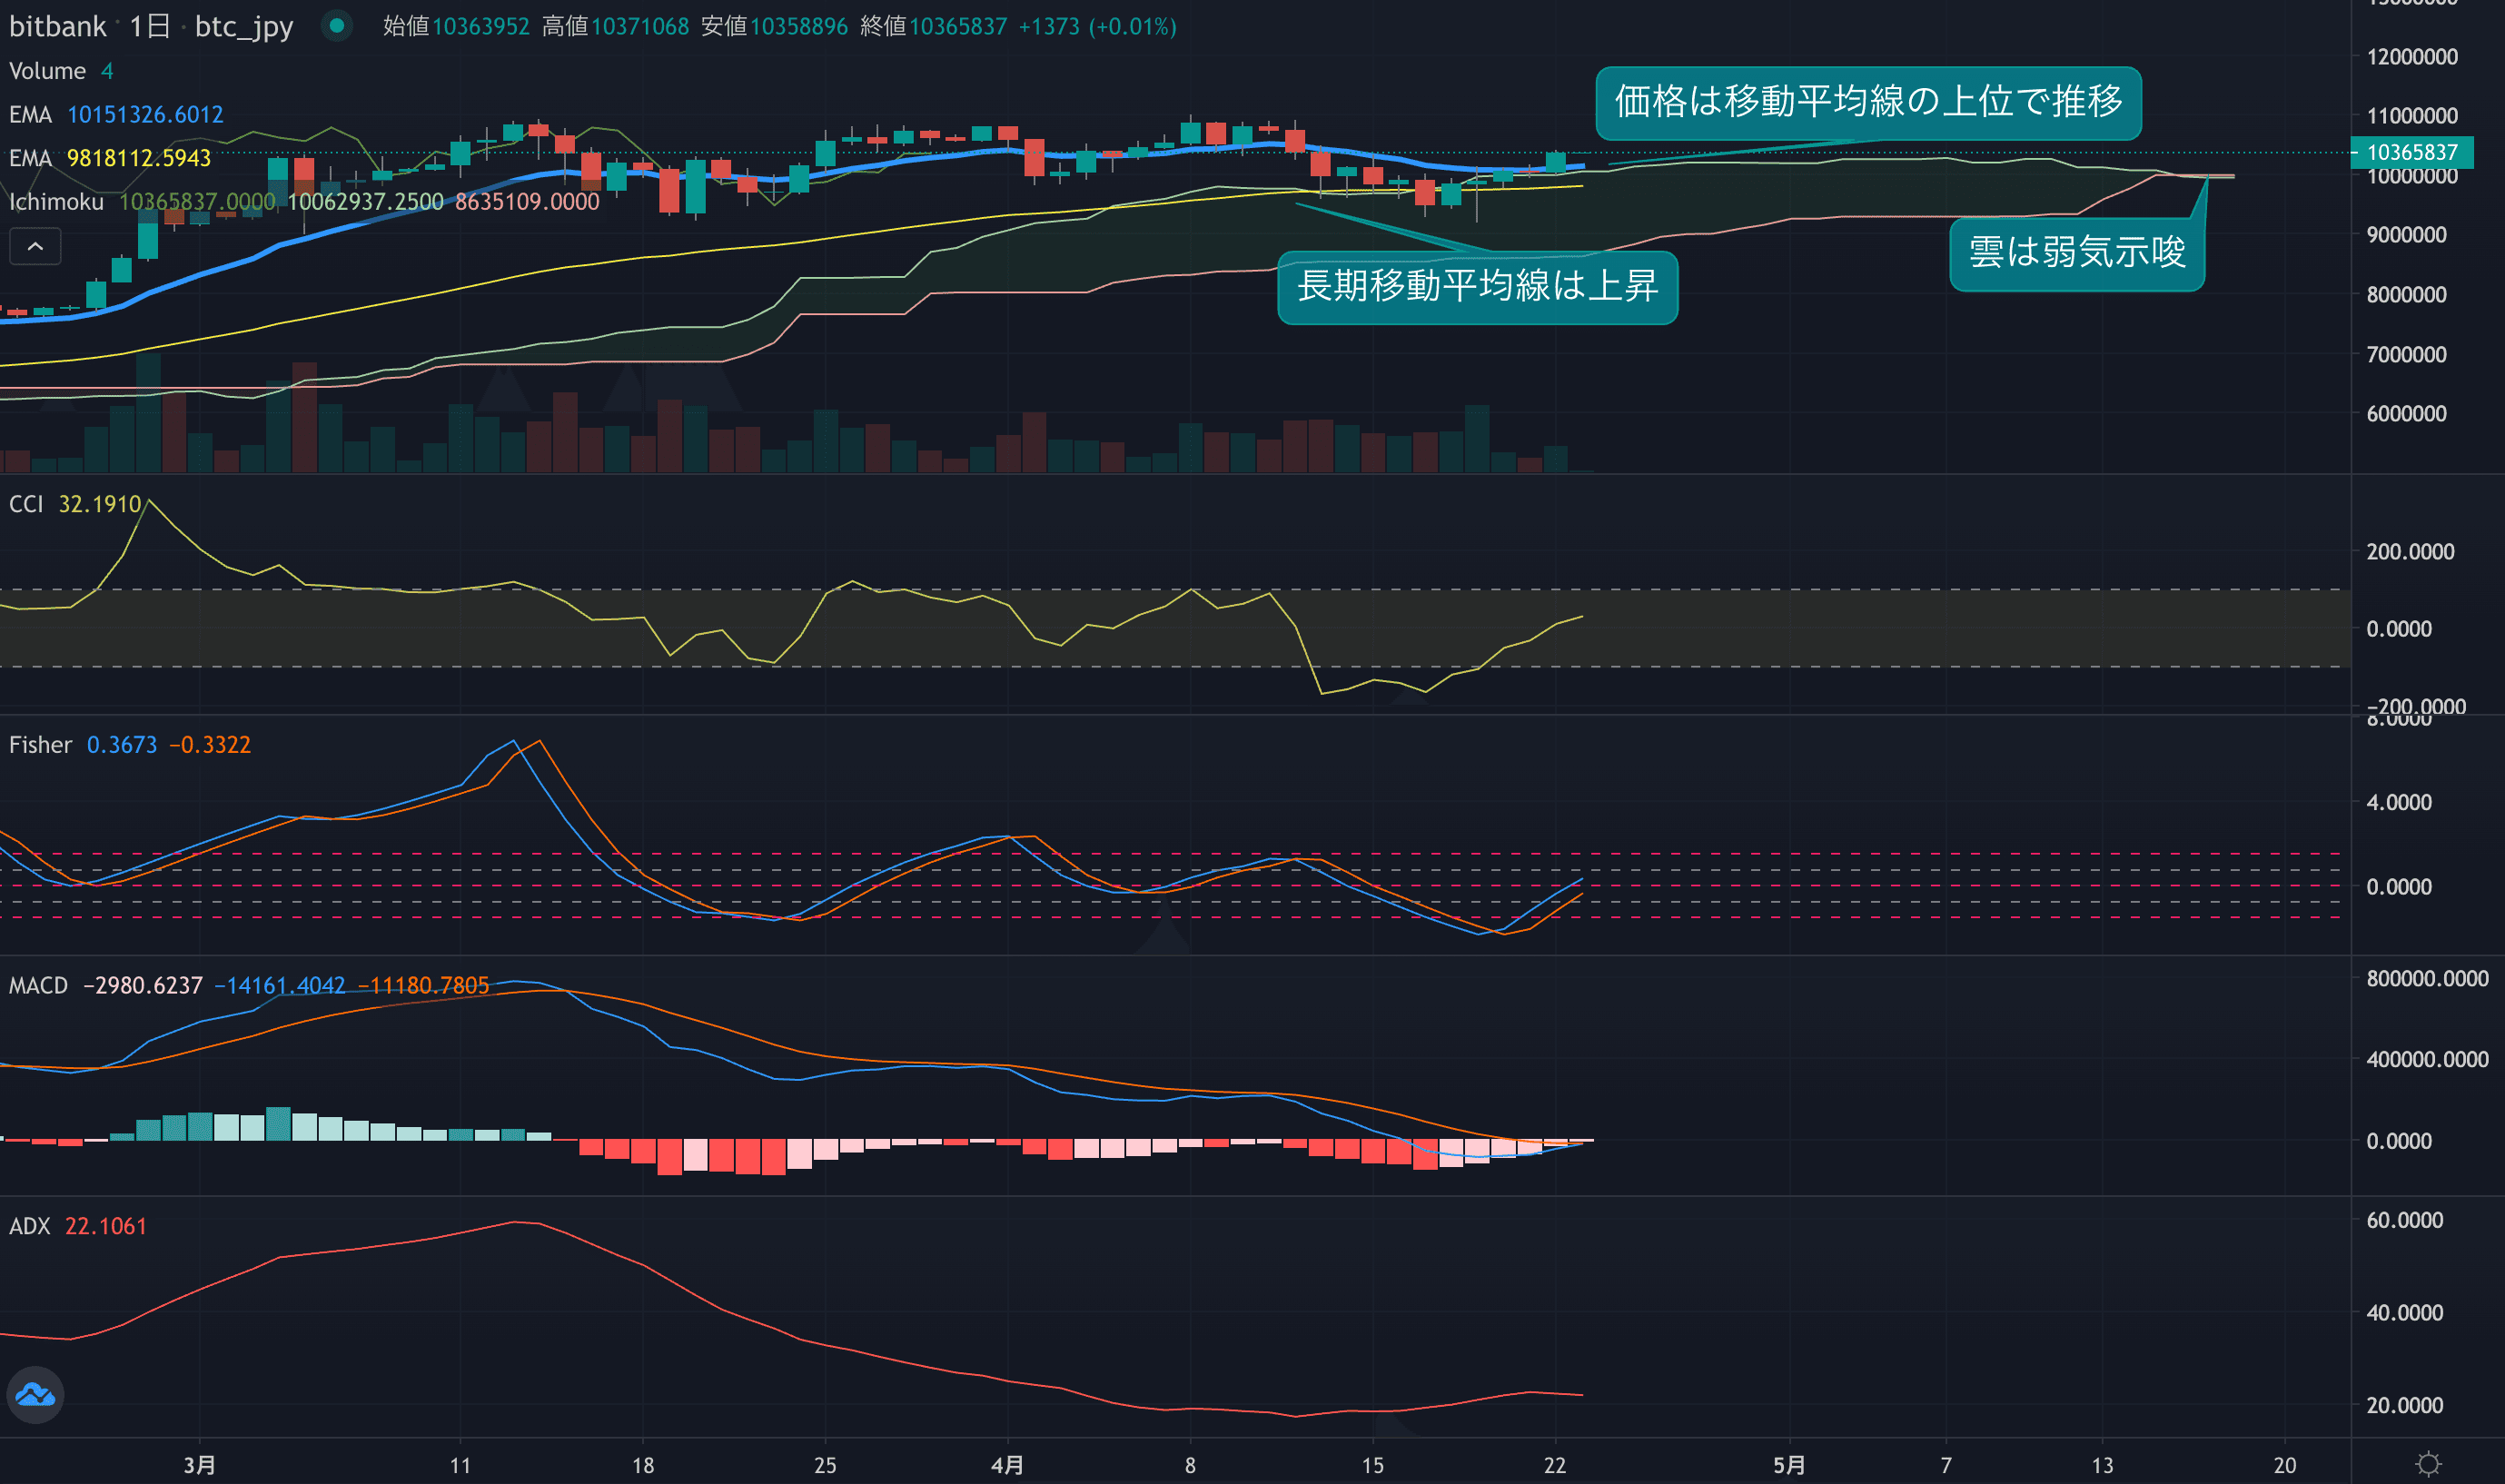
Task: Click the Ichimoku indicator legend
Action: [57, 202]
